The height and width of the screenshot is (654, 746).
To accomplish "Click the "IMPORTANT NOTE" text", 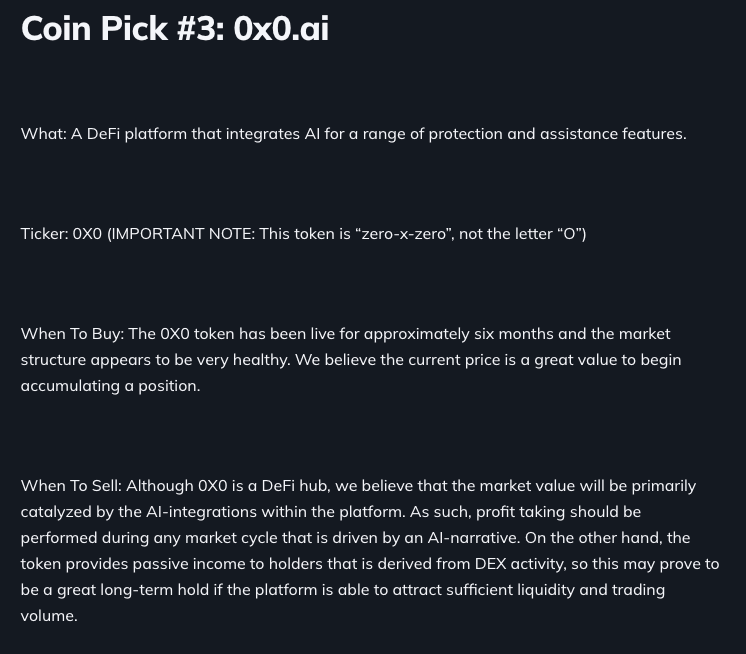I will pyautogui.click(x=183, y=234).
